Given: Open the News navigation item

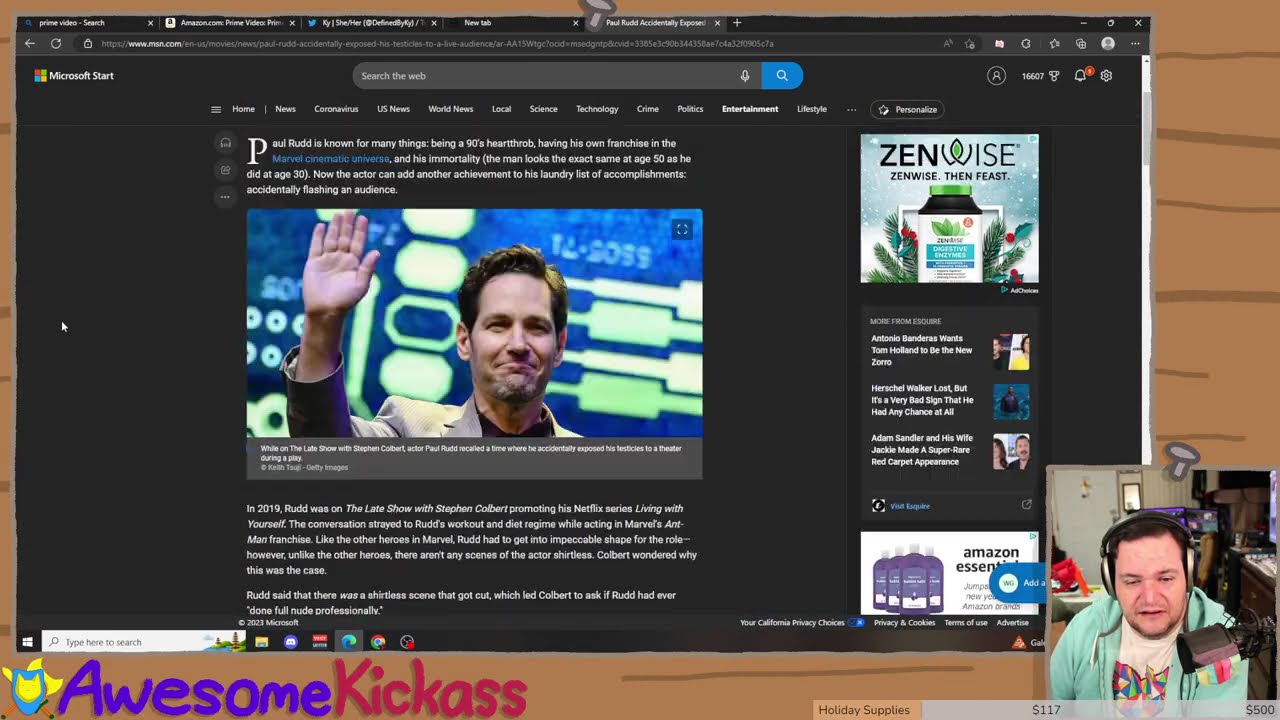Looking at the screenshot, I should click(x=285, y=109).
